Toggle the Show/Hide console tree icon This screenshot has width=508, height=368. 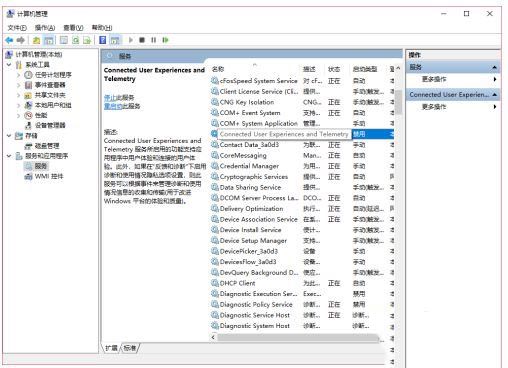pos(49,40)
